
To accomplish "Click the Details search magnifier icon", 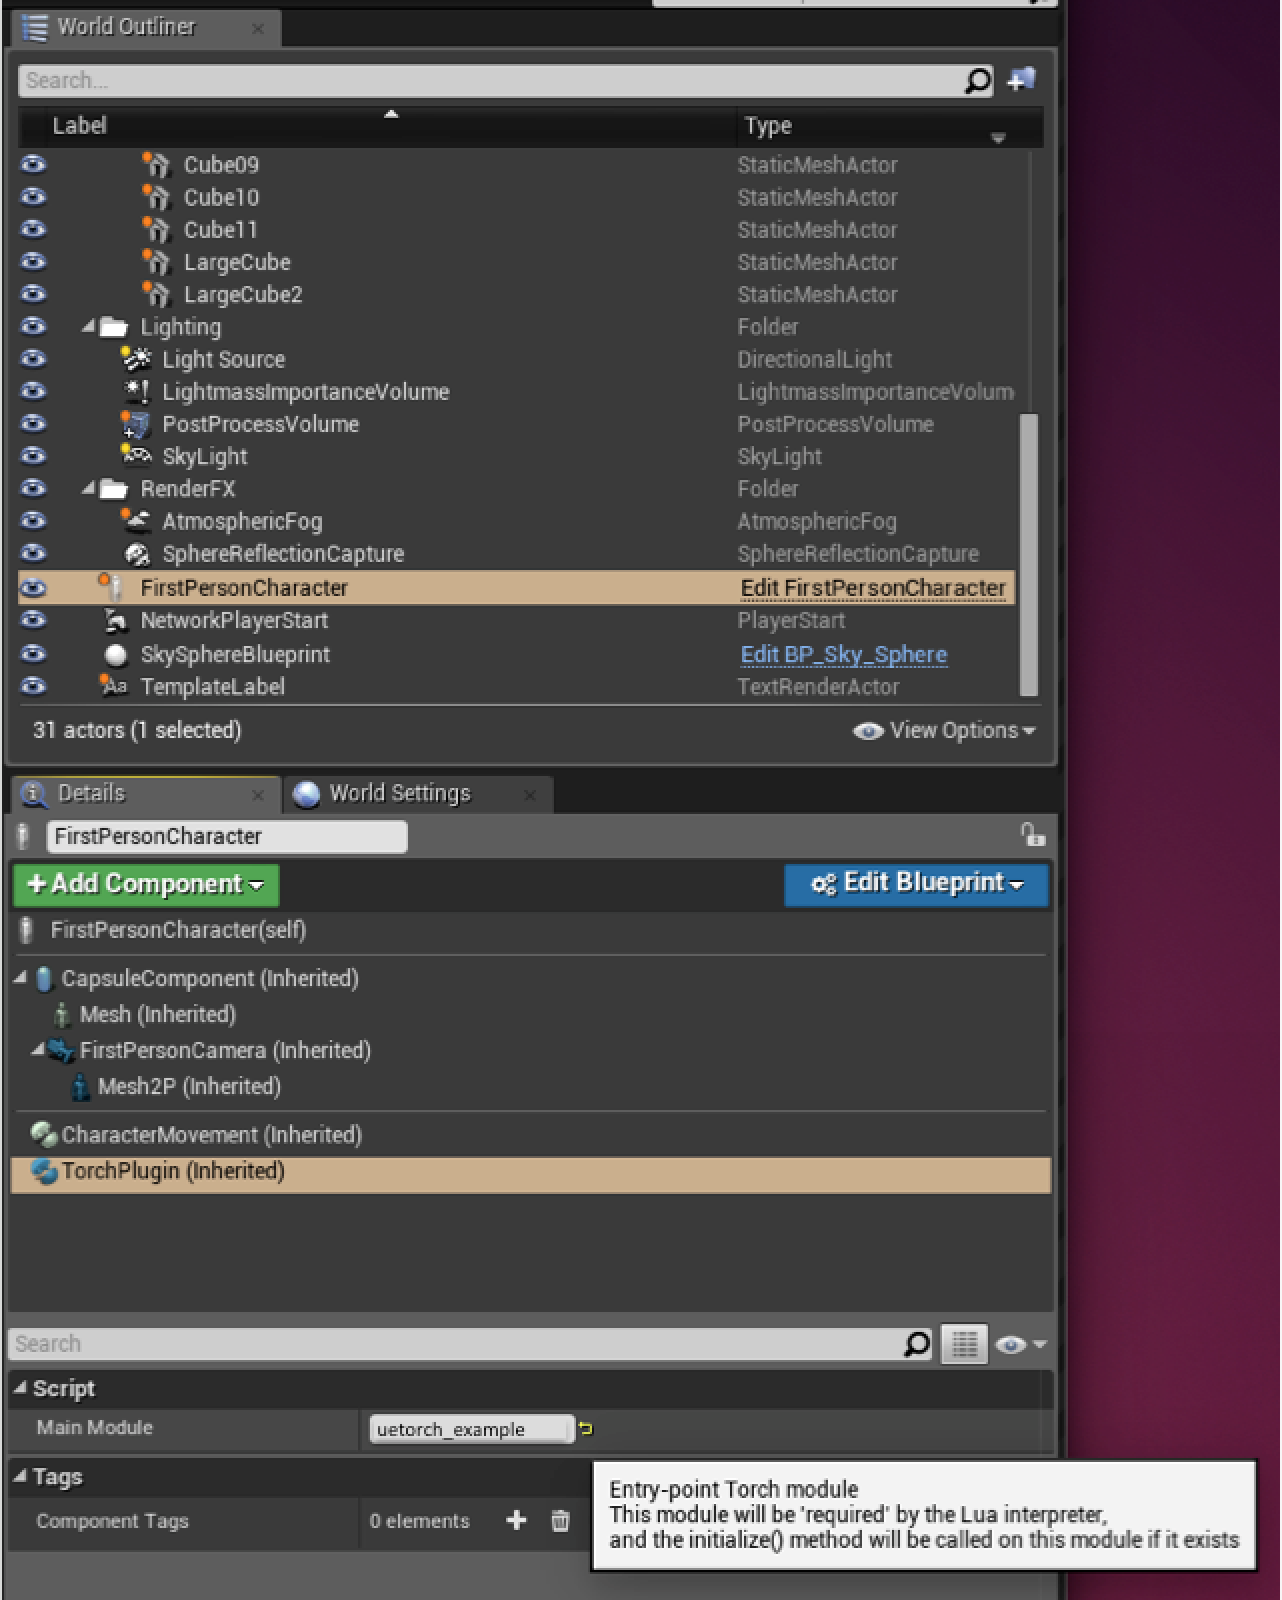I will [916, 1344].
